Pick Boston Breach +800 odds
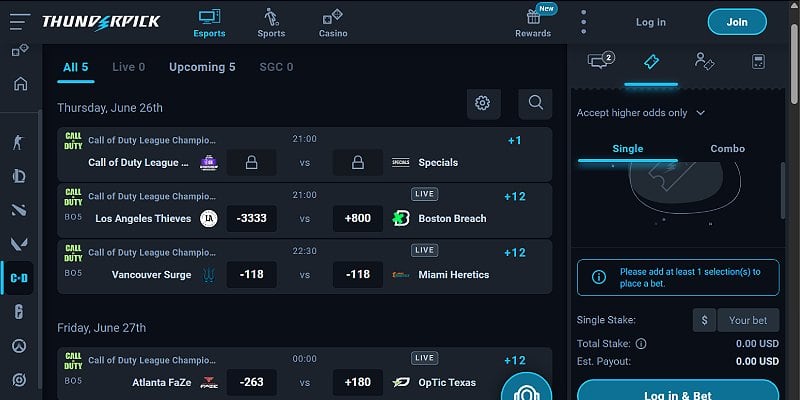The height and width of the screenshot is (400, 800). (358, 218)
